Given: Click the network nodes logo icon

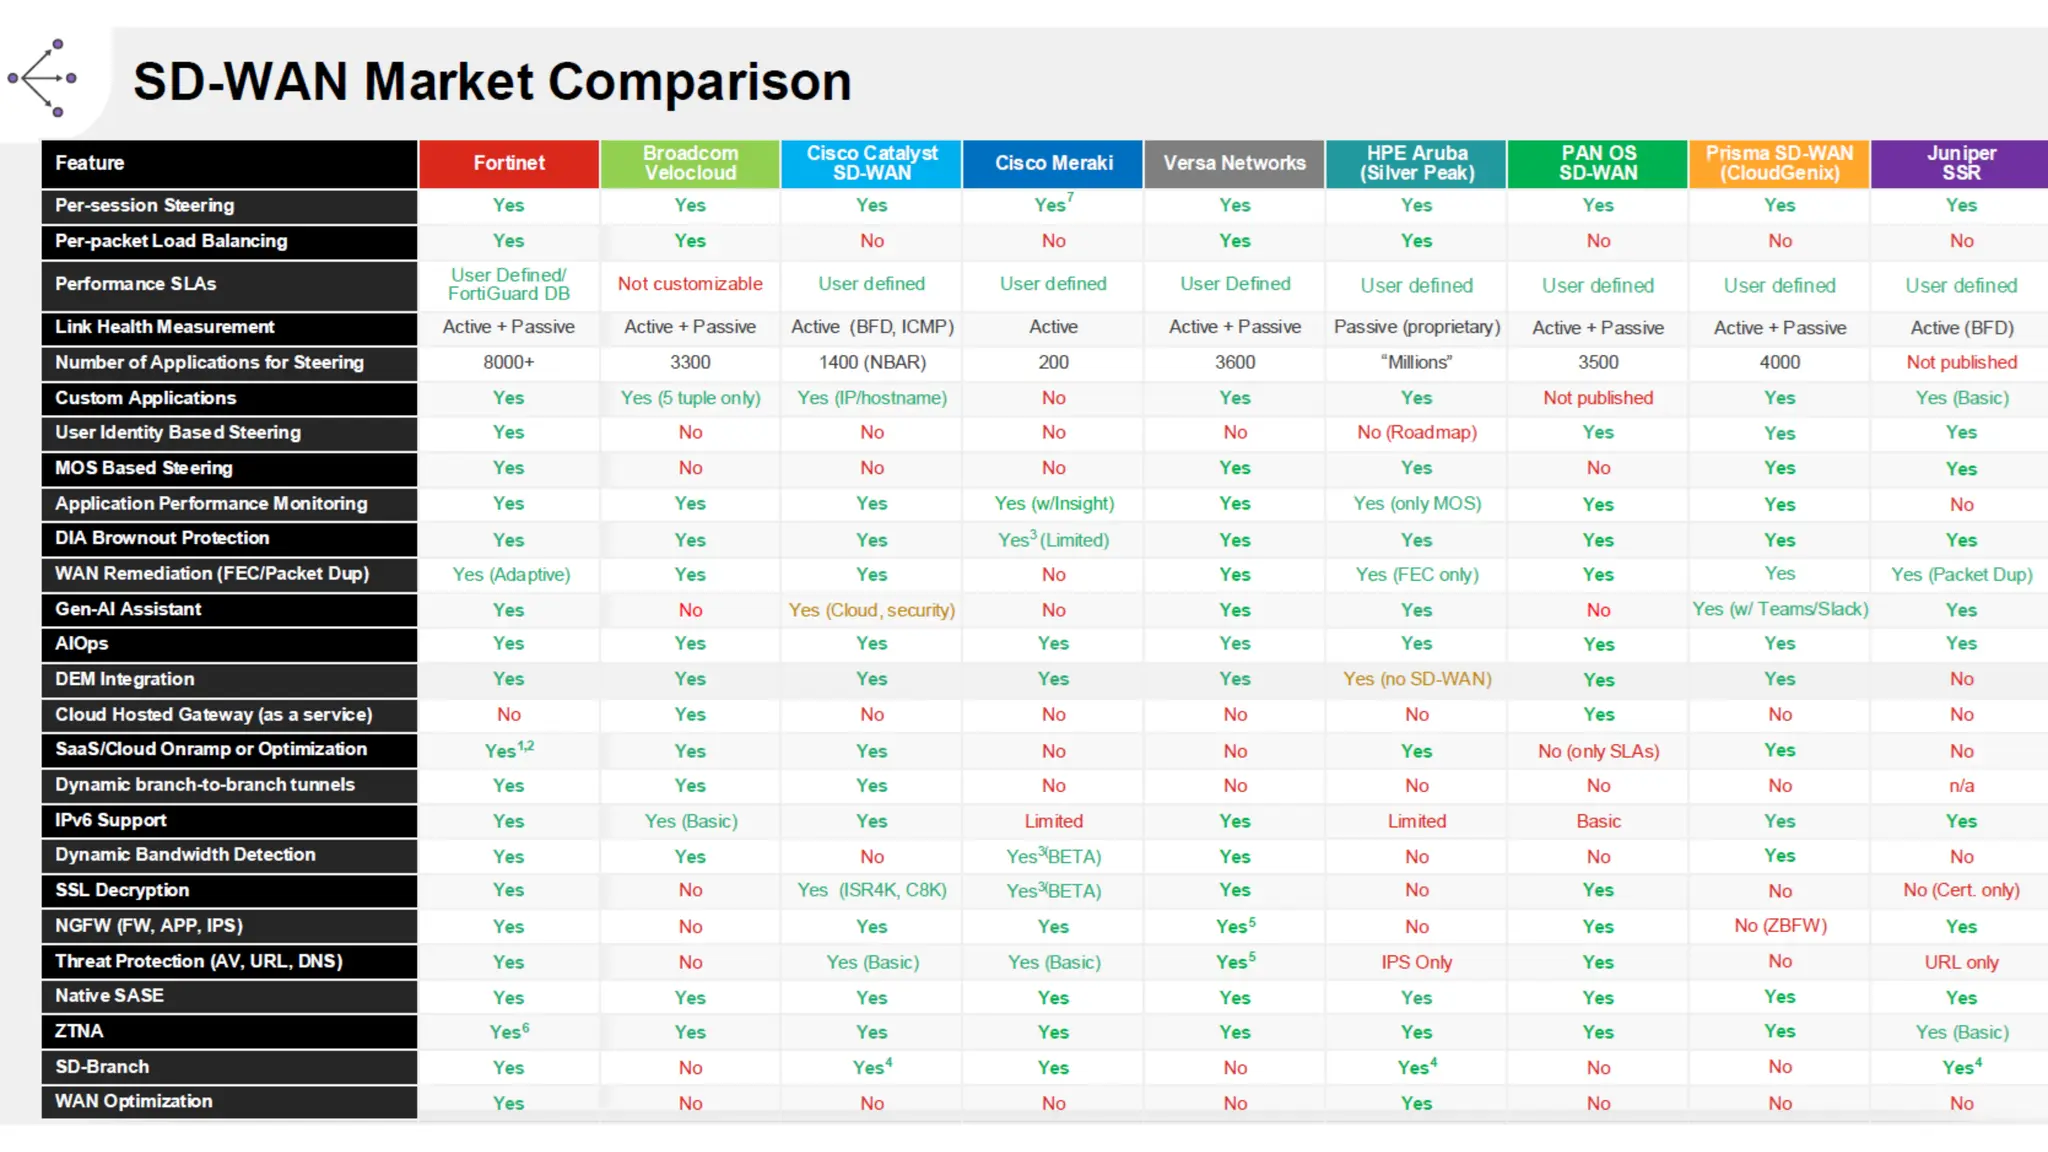Looking at the screenshot, I should (x=43, y=78).
